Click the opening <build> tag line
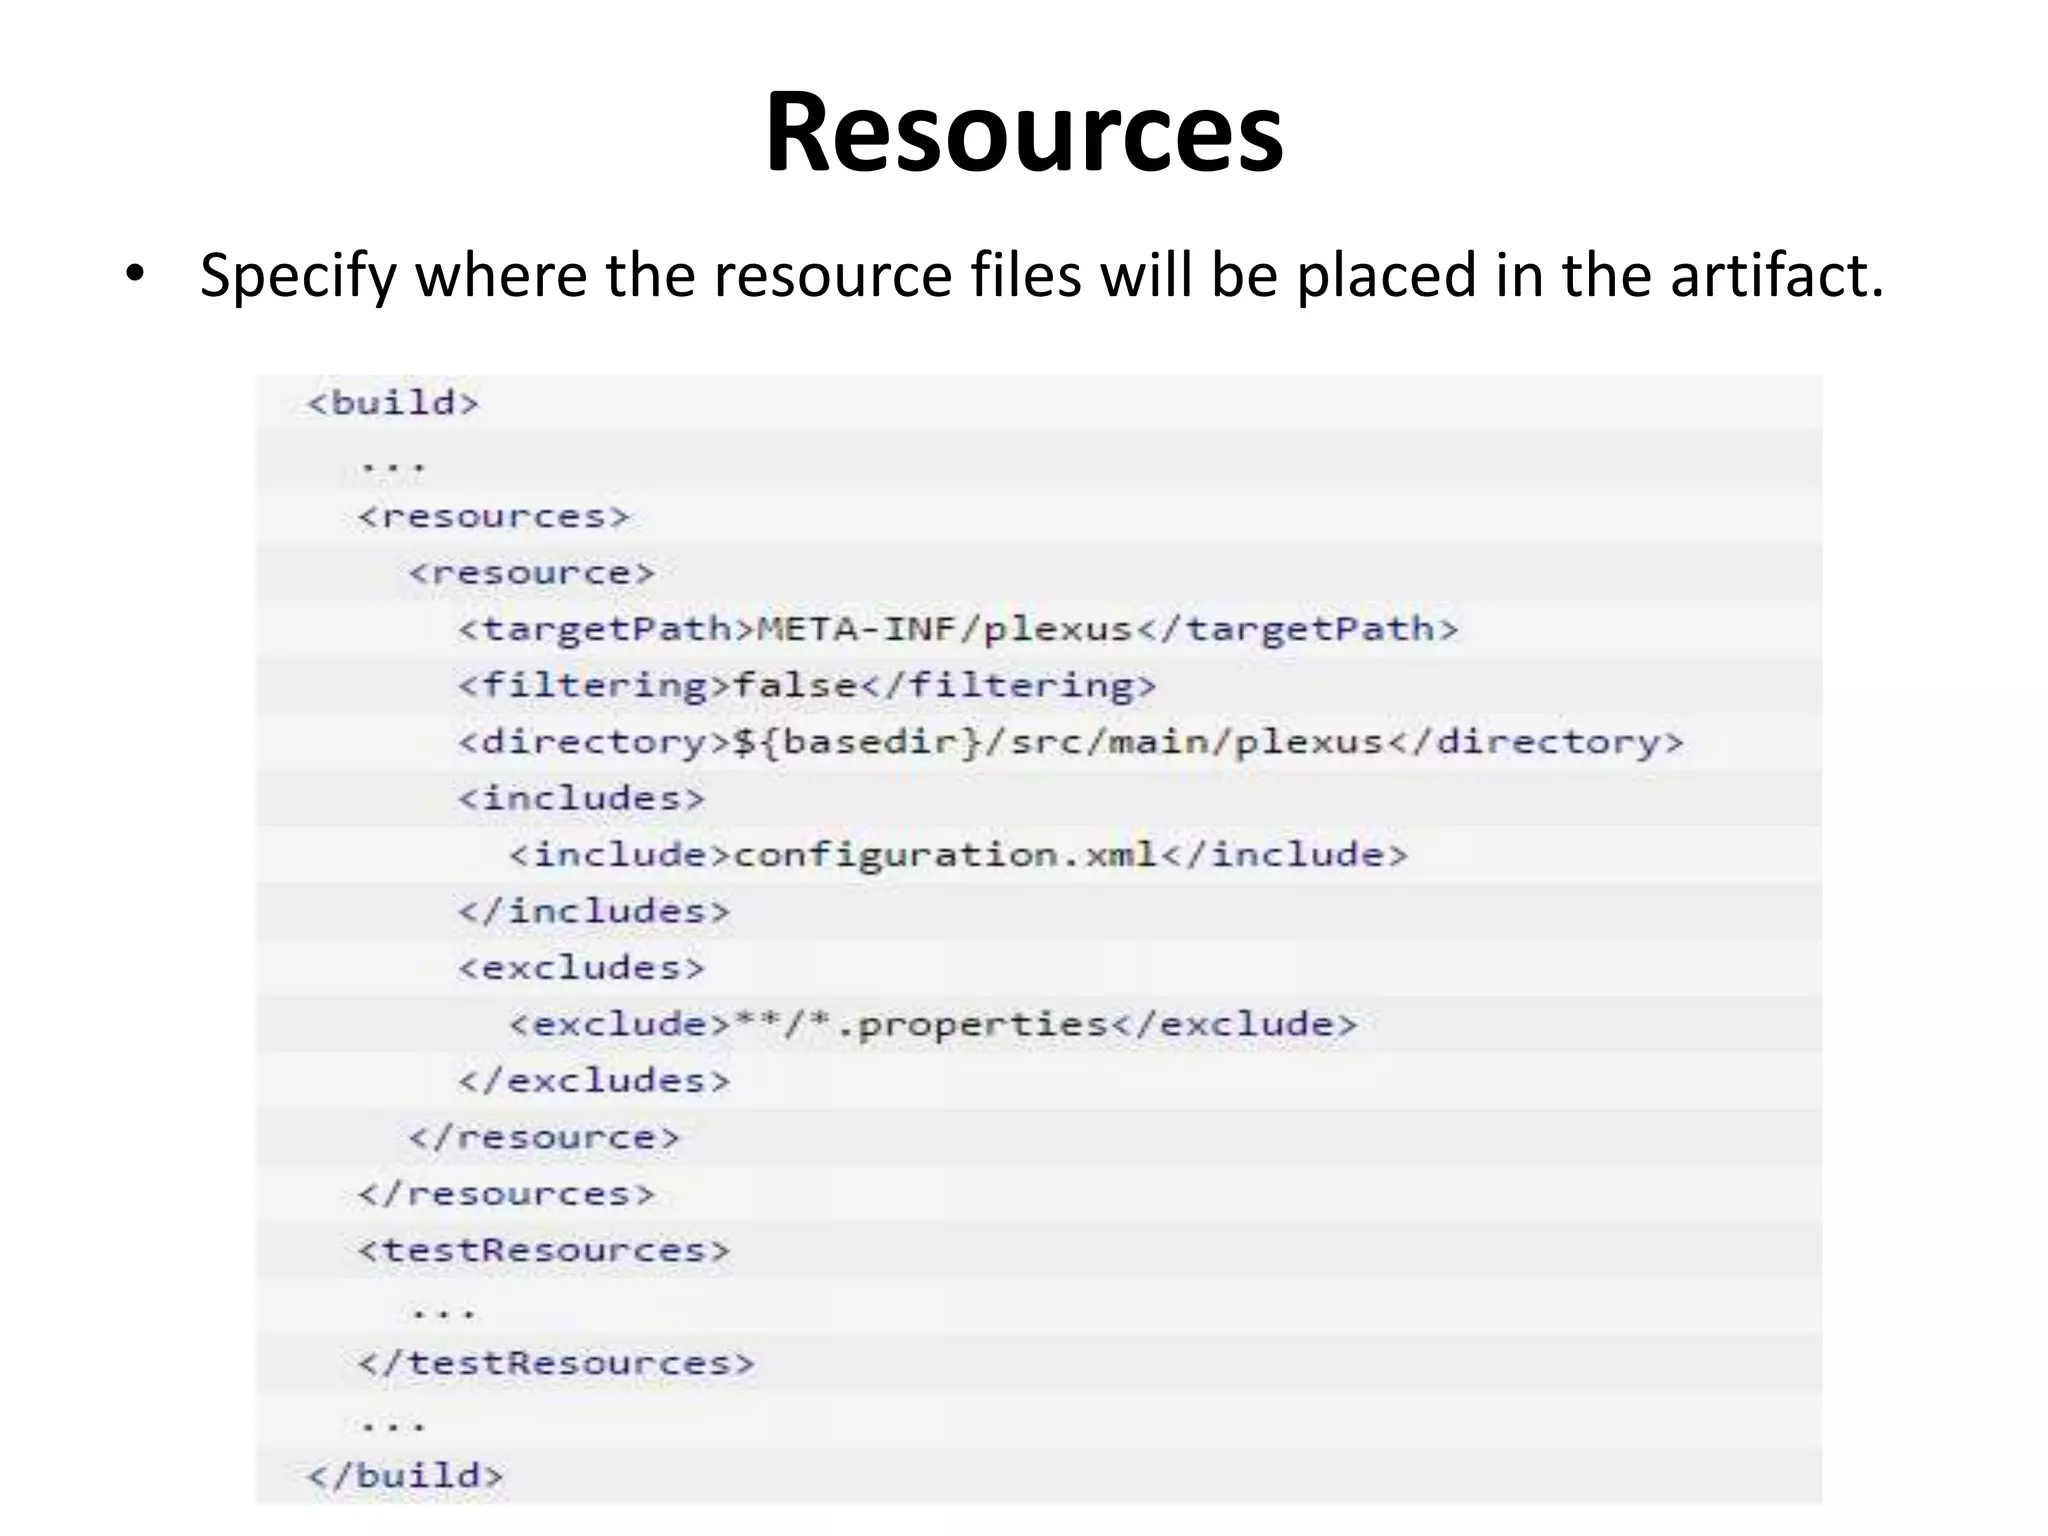Image resolution: width=2048 pixels, height=1536 pixels. (x=394, y=403)
